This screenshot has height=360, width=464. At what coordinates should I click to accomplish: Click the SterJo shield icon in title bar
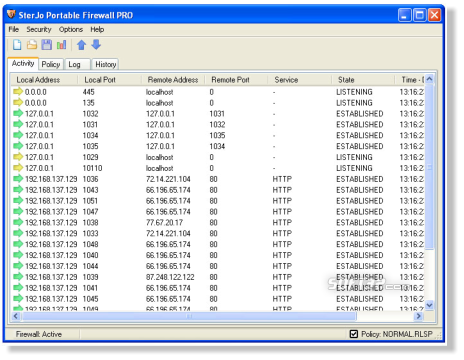pos(11,15)
